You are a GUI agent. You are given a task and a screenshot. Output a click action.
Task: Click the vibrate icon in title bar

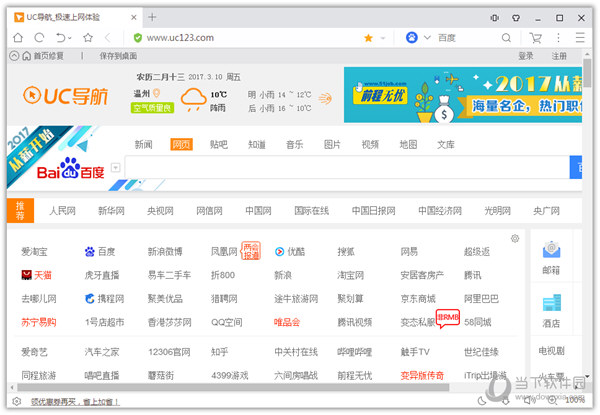point(495,18)
